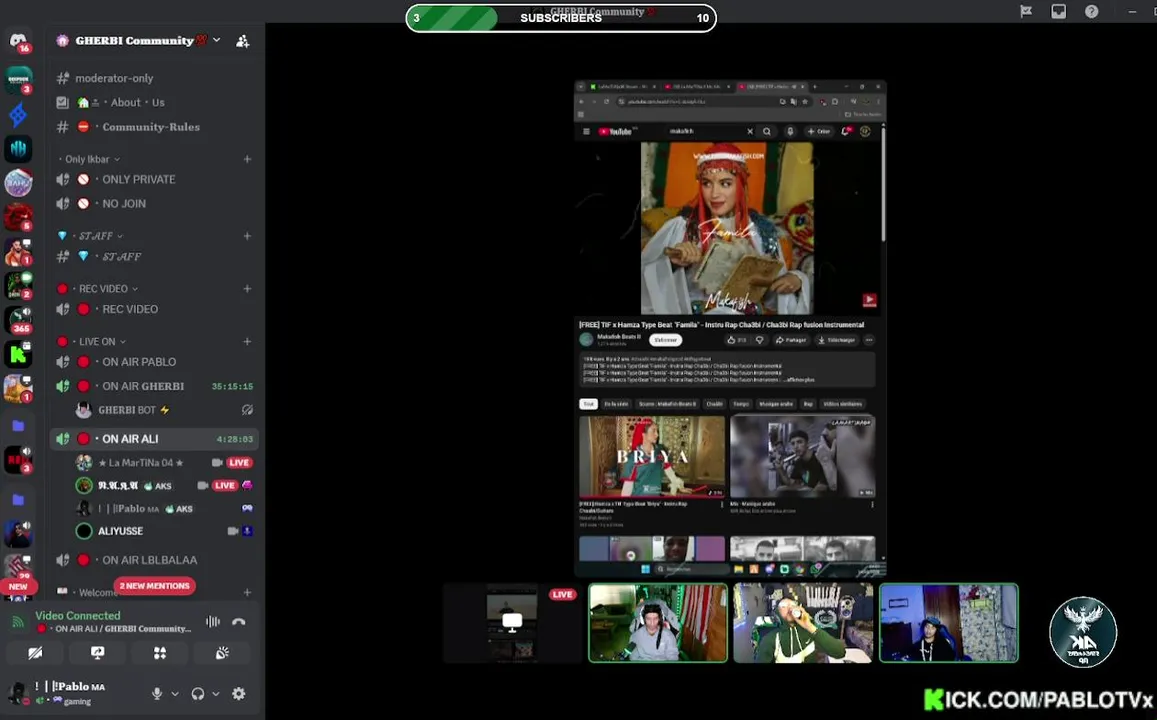1157x720 pixels.
Task: Create channel in Only Ikbar category
Action: [247, 159]
